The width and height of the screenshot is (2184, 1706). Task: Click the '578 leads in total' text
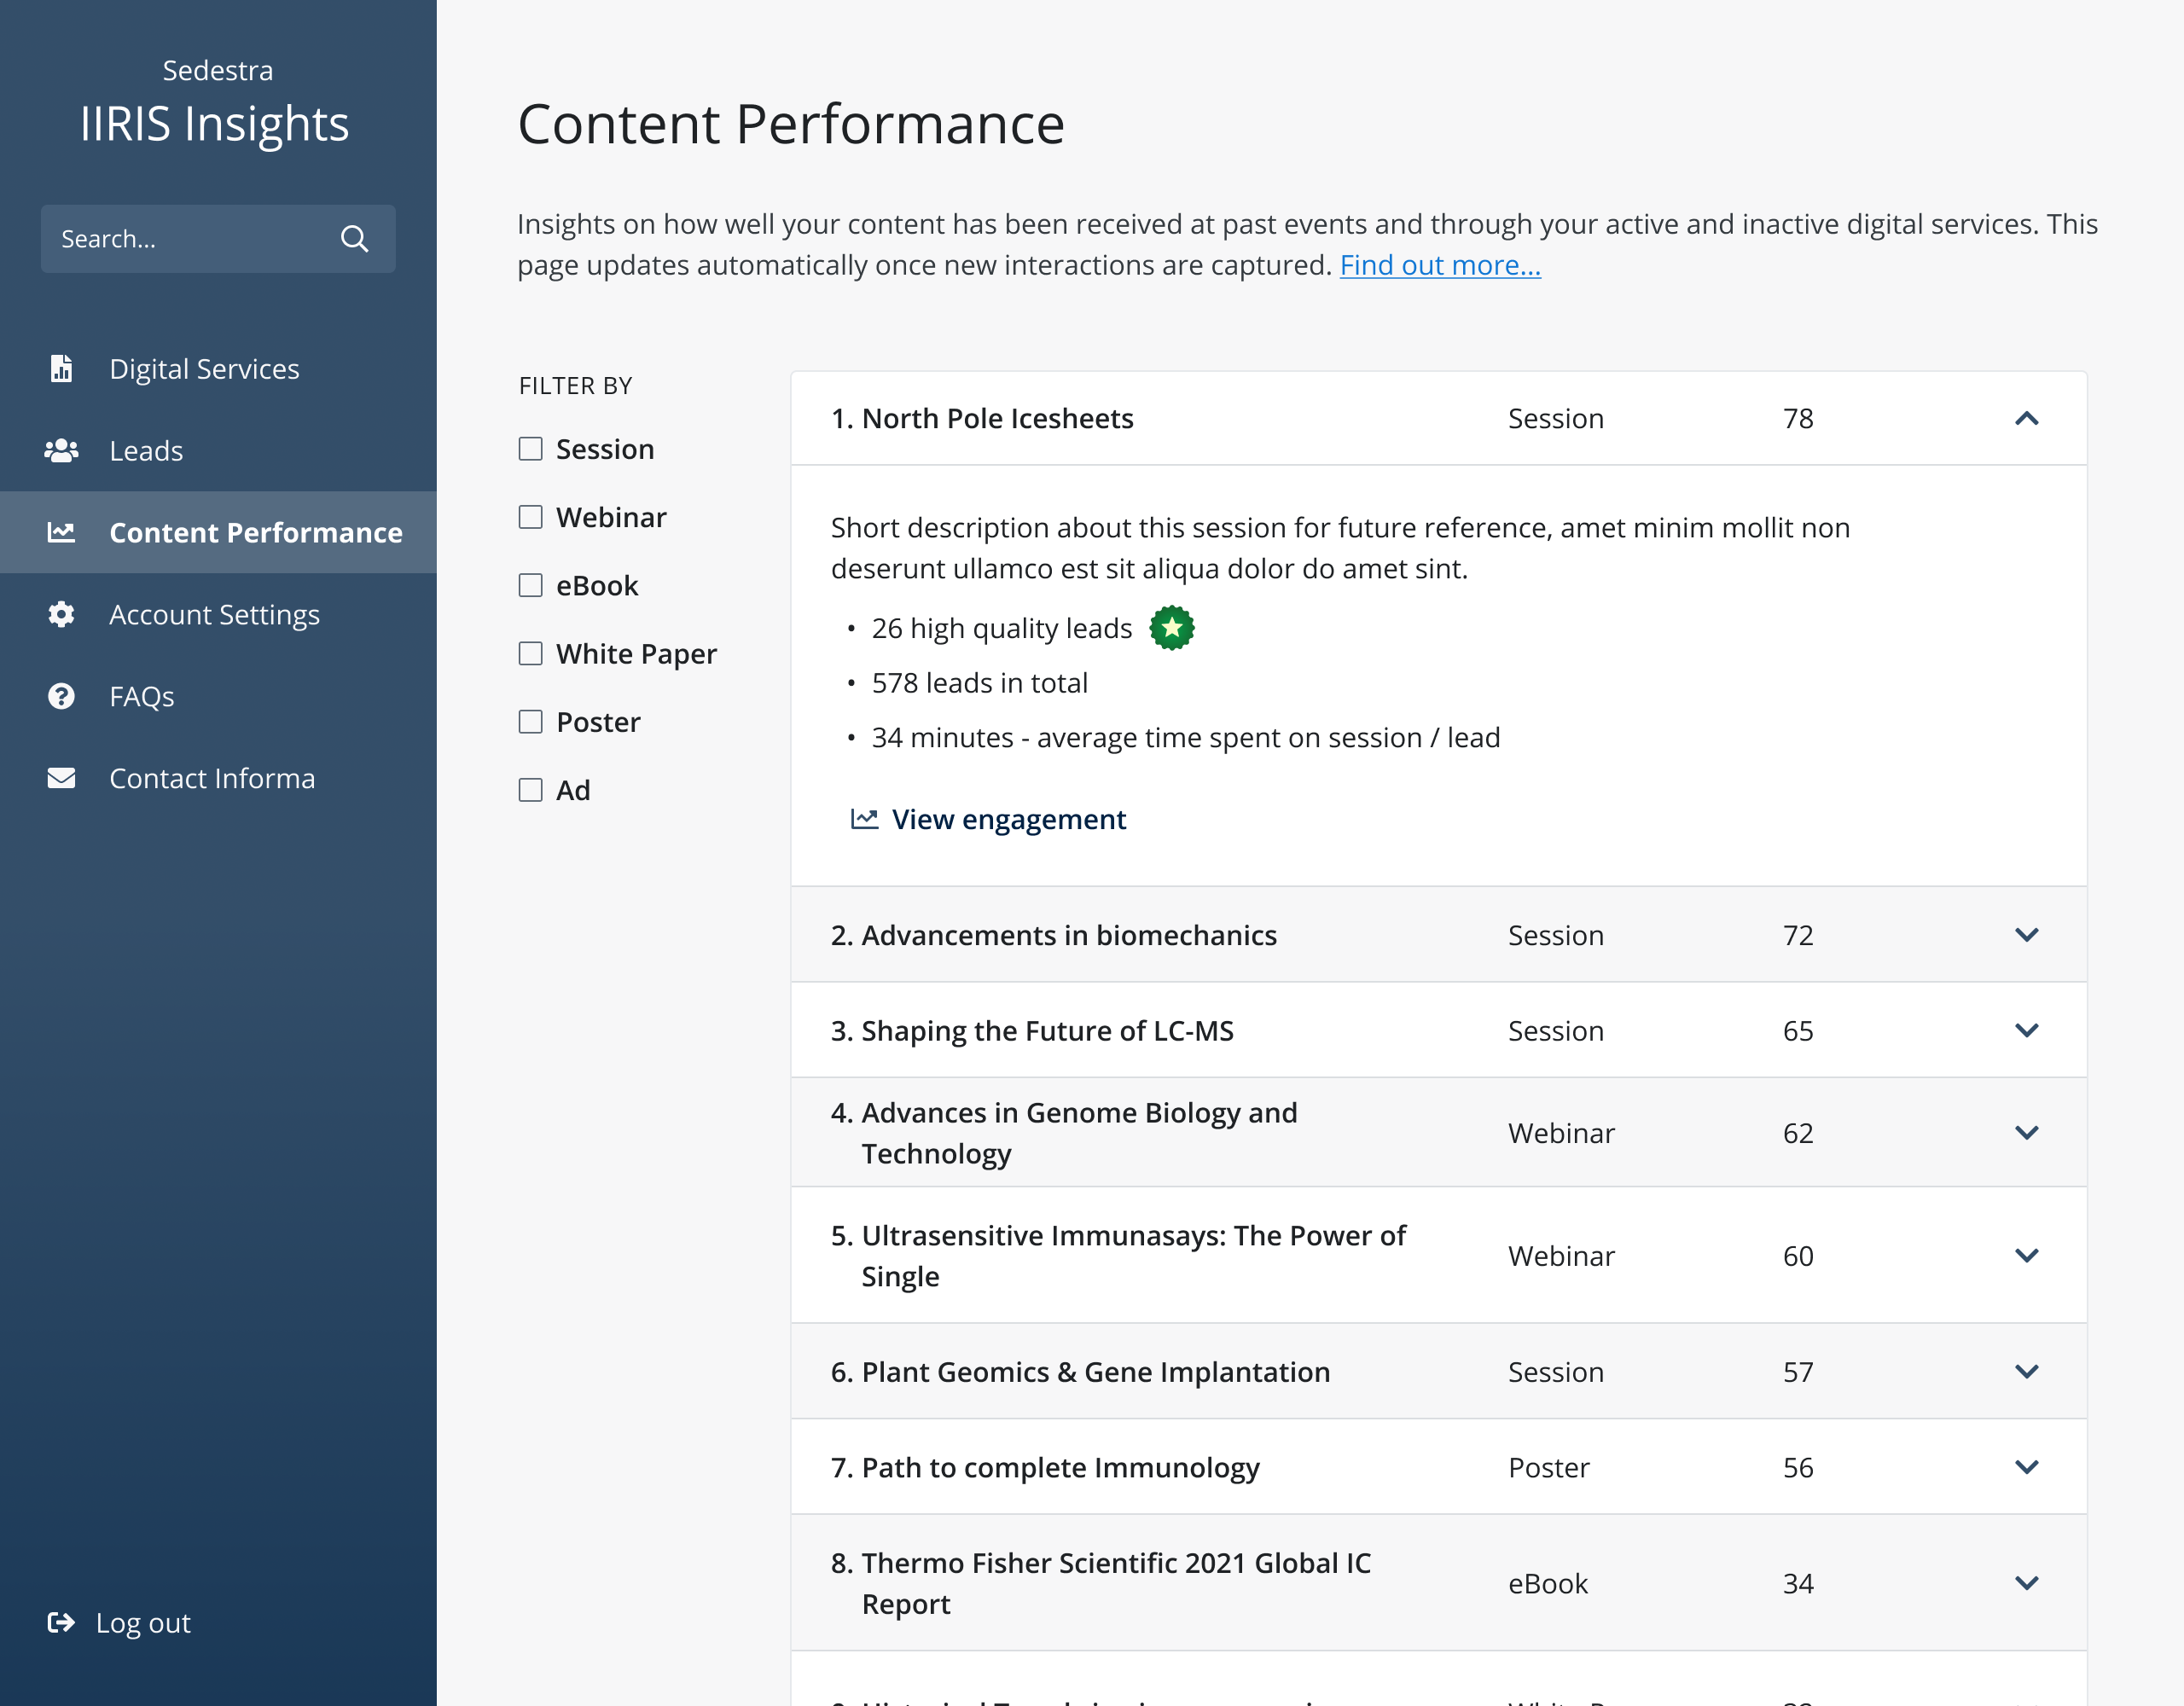tap(979, 683)
